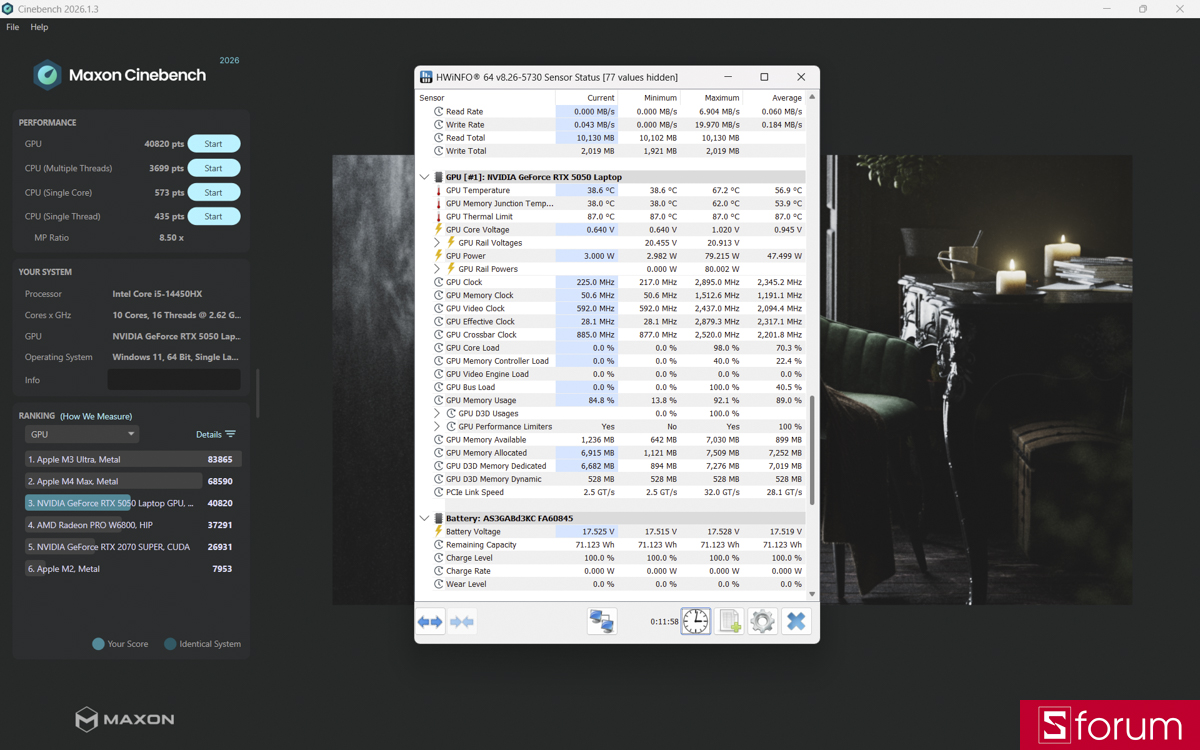Click the Maxon logo at bottom
The image size is (1200, 750).
click(125, 719)
